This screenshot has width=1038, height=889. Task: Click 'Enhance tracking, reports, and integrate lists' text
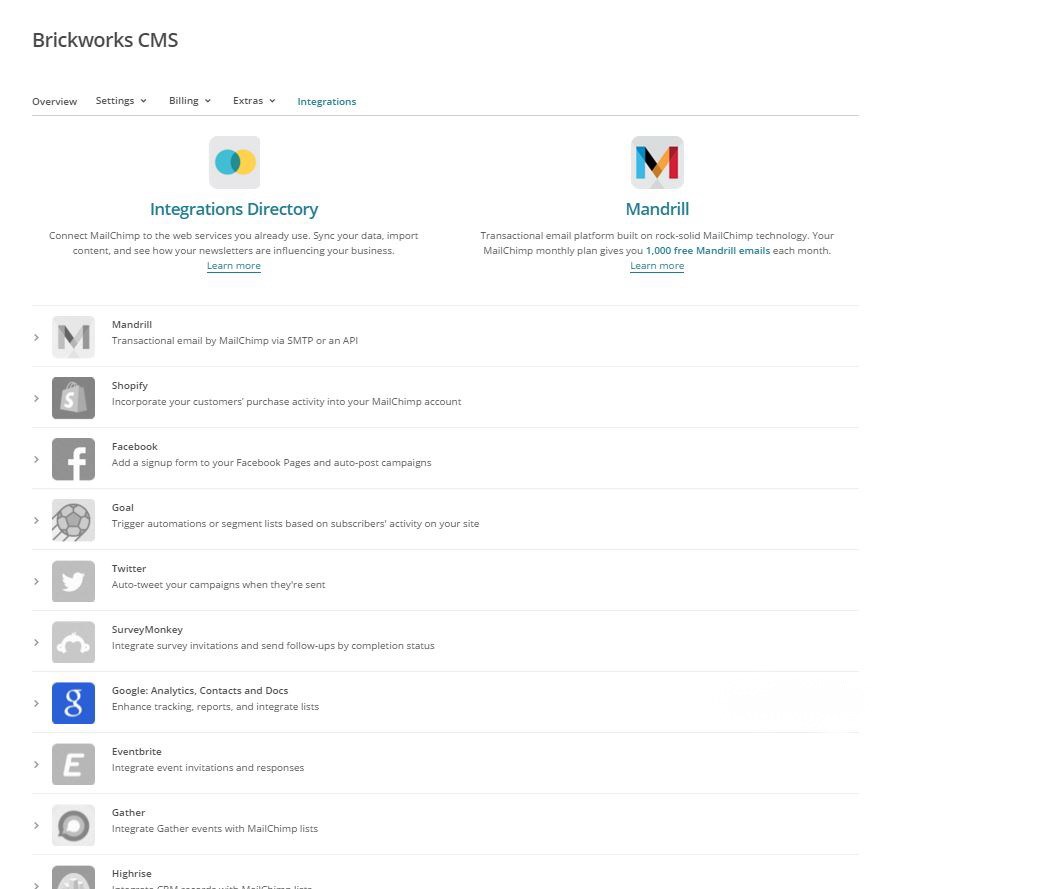(x=215, y=706)
